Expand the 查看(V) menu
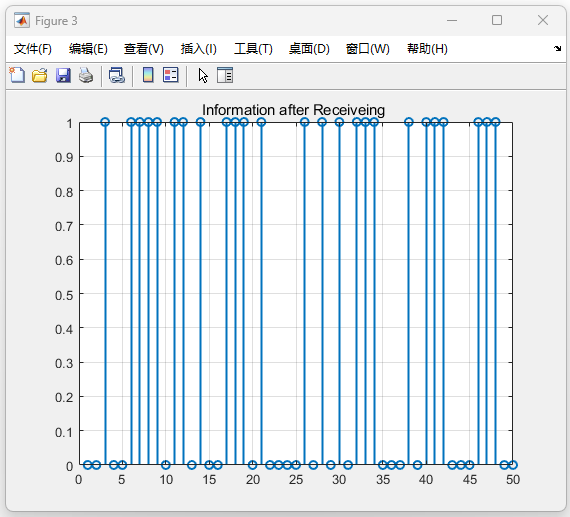570x517 pixels. pos(144,49)
